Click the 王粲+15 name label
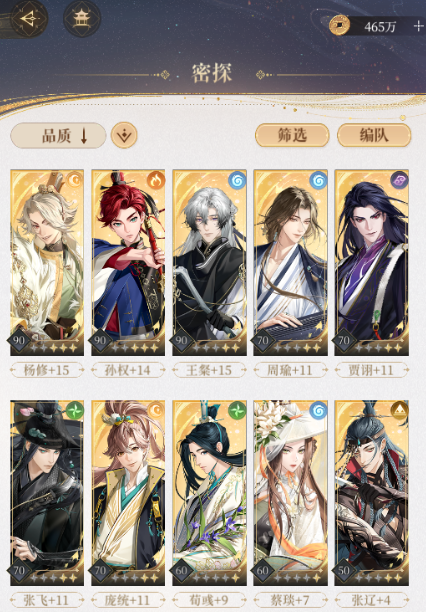The height and width of the screenshot is (612, 426). (x=209, y=370)
